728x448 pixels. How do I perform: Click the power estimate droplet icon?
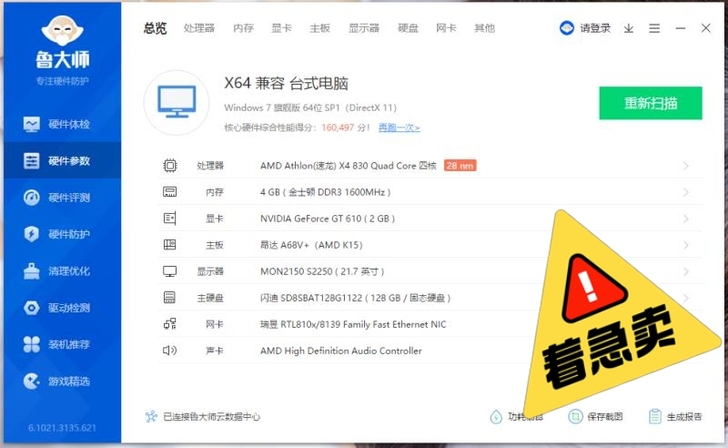tap(496, 417)
